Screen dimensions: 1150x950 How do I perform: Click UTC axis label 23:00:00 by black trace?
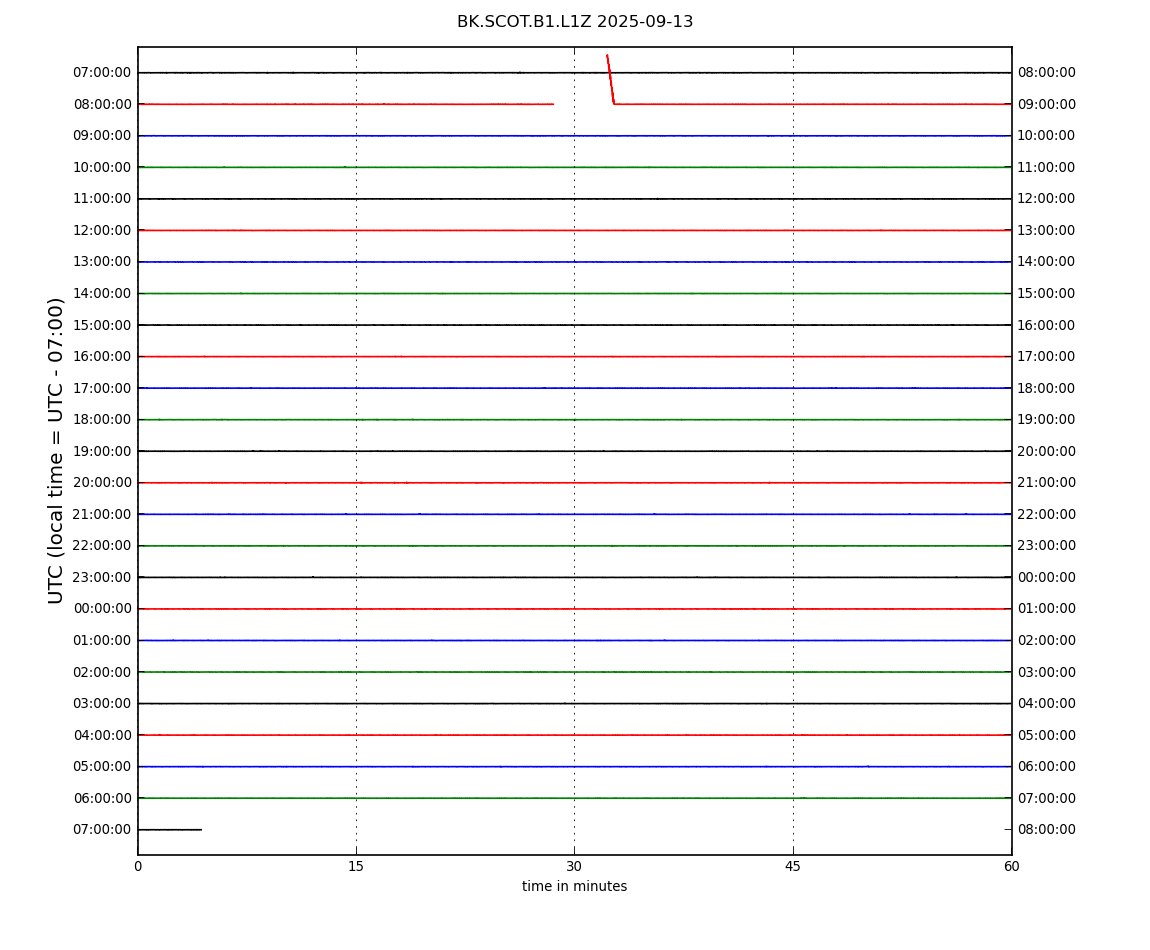click(x=102, y=577)
